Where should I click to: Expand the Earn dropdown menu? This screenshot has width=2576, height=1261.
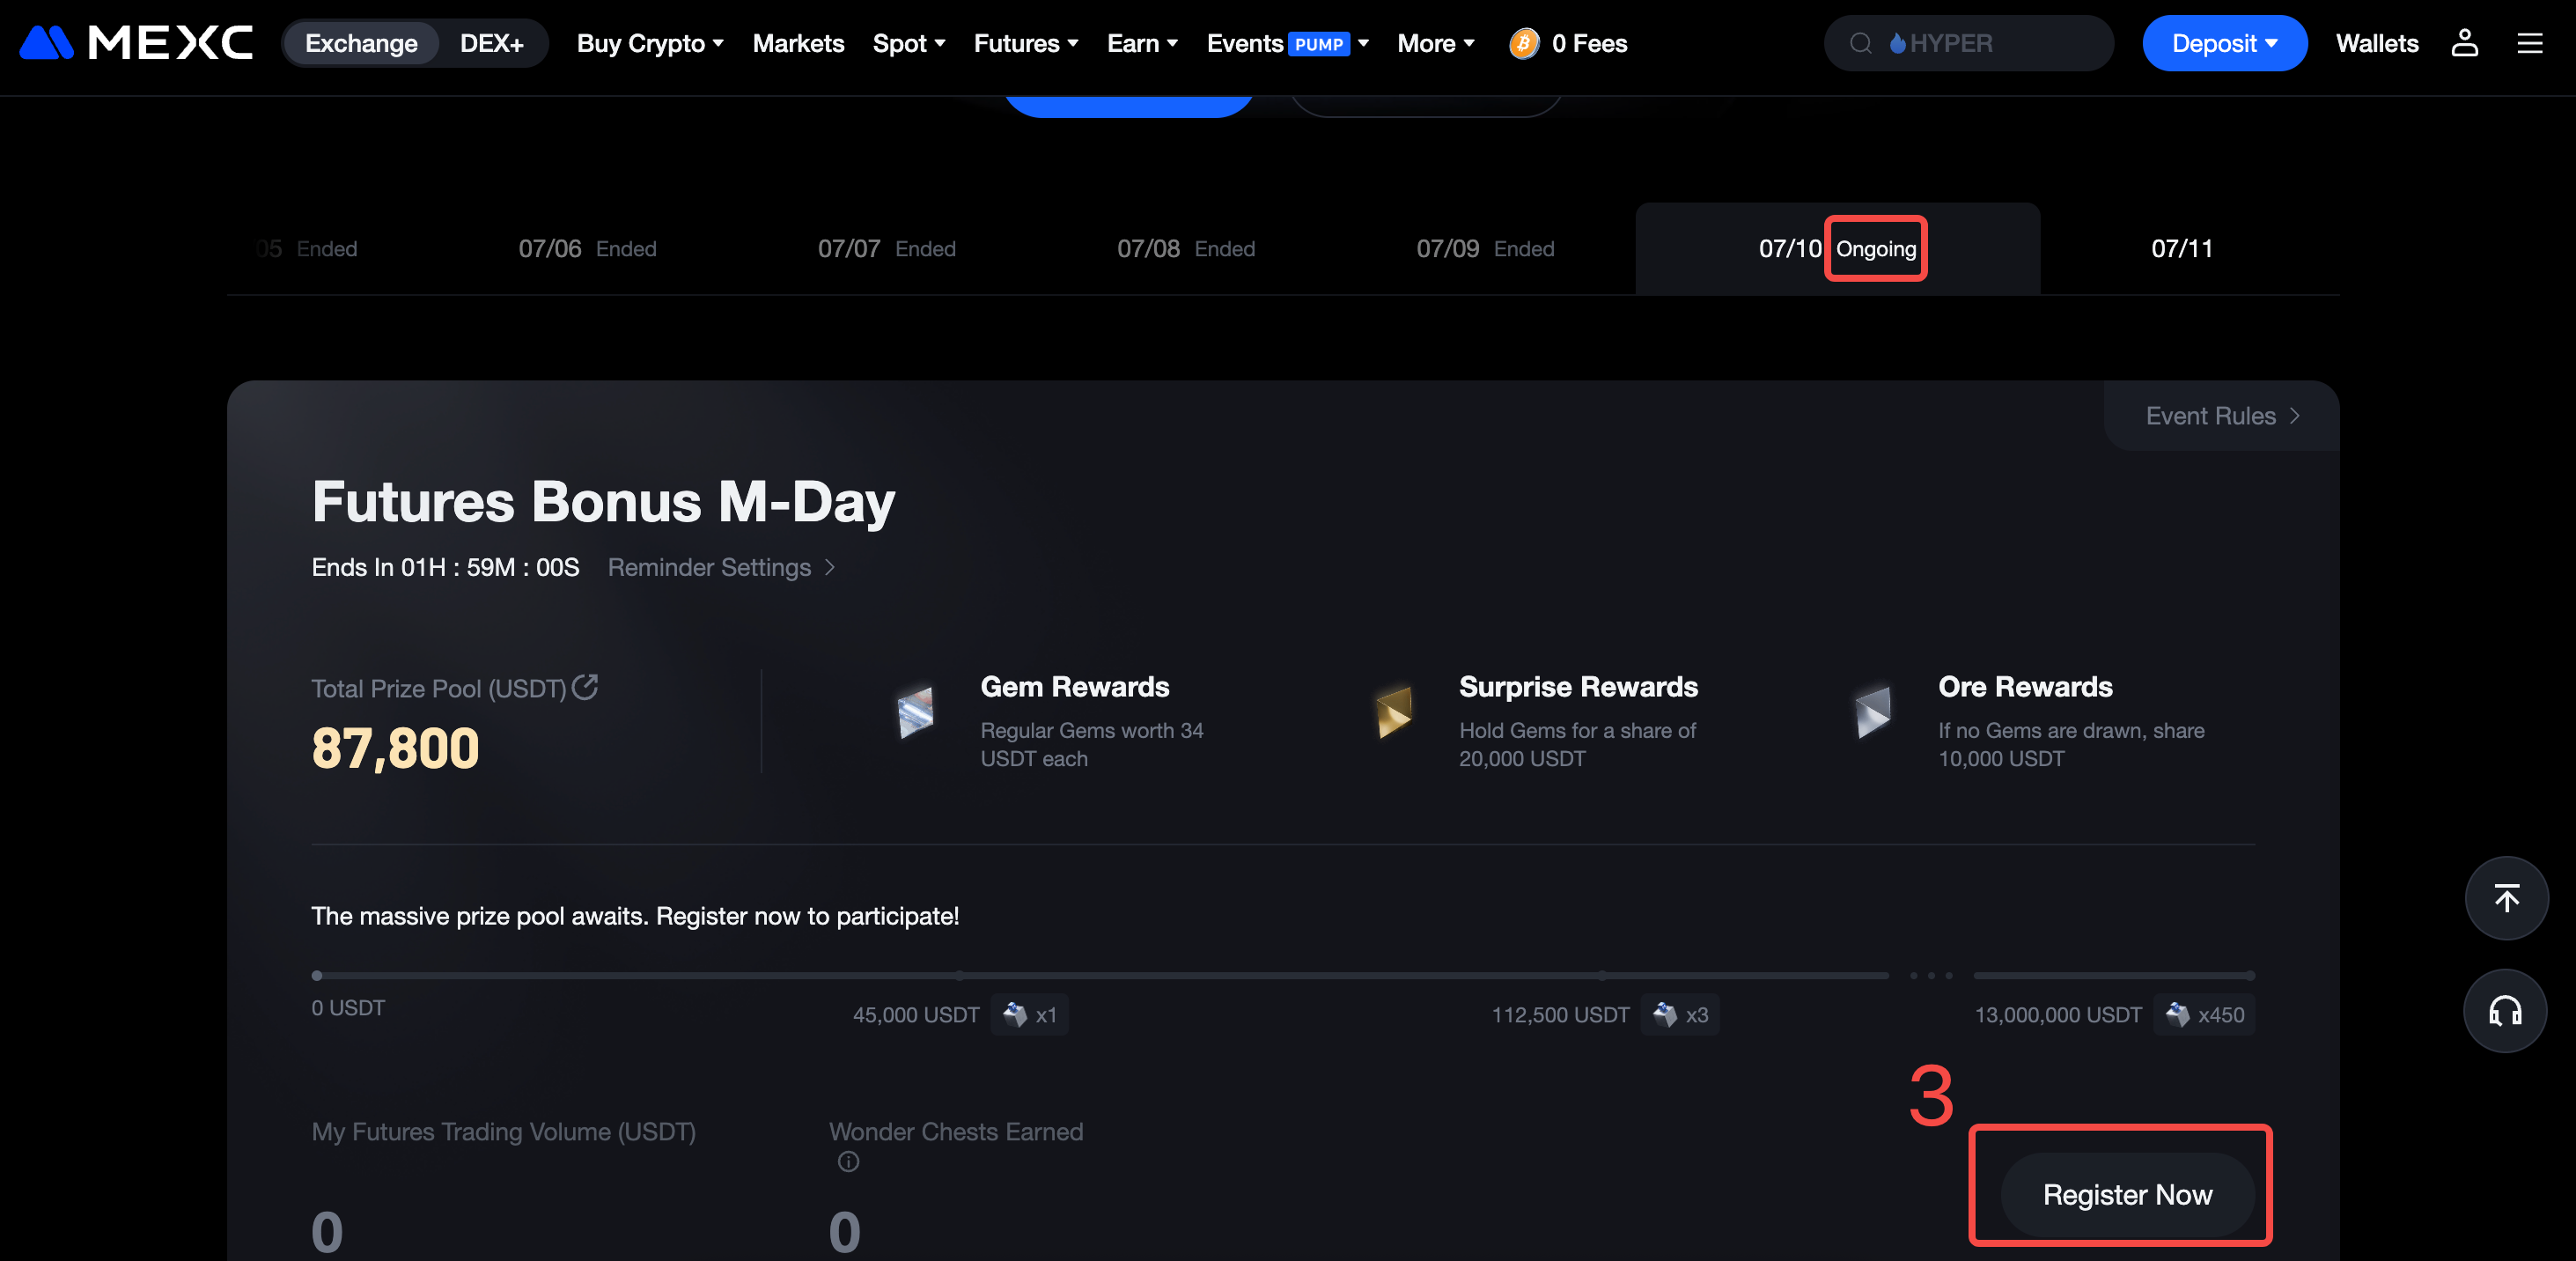tap(1142, 43)
